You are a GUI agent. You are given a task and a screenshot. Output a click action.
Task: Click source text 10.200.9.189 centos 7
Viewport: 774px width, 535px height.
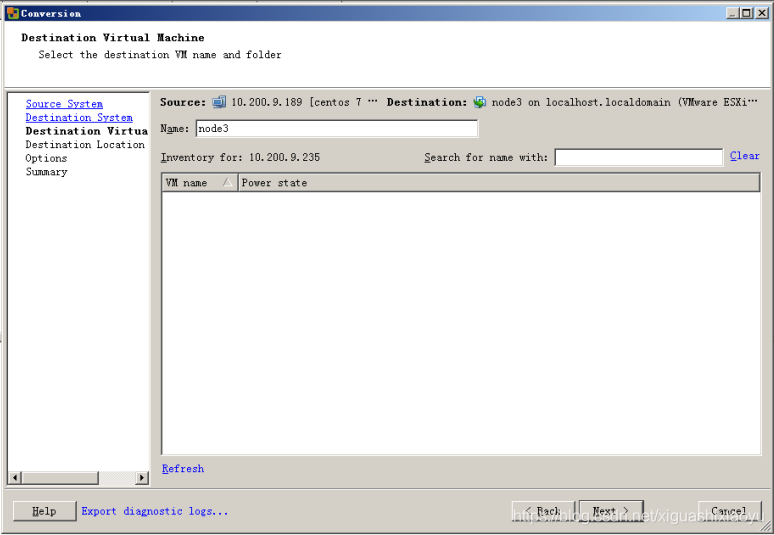click(305, 102)
